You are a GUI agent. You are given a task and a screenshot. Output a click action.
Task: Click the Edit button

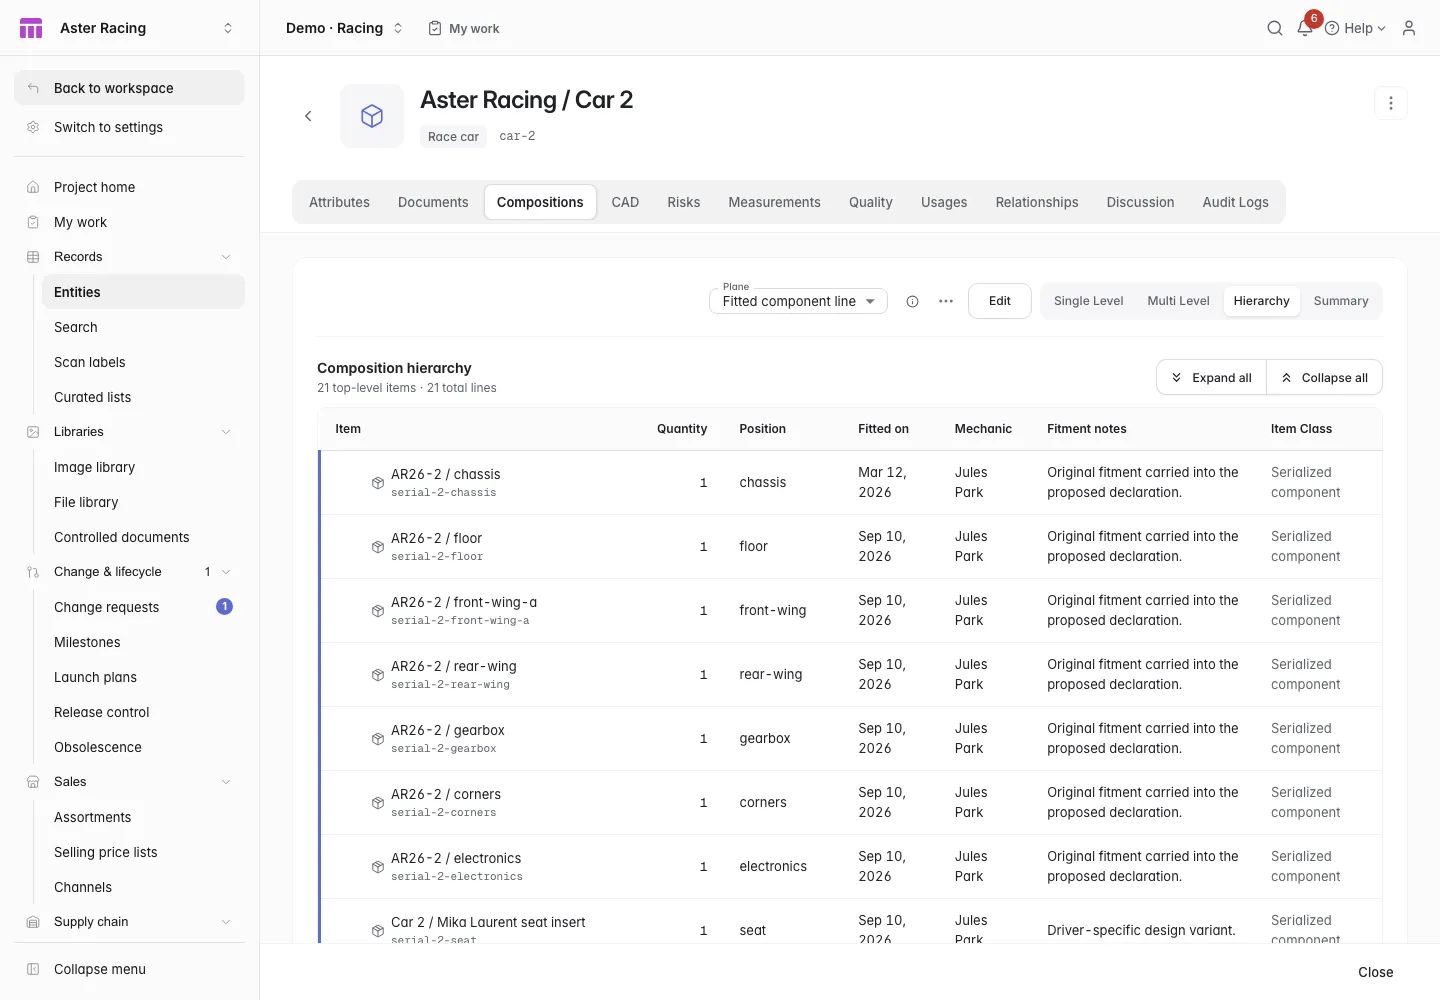click(x=1000, y=301)
